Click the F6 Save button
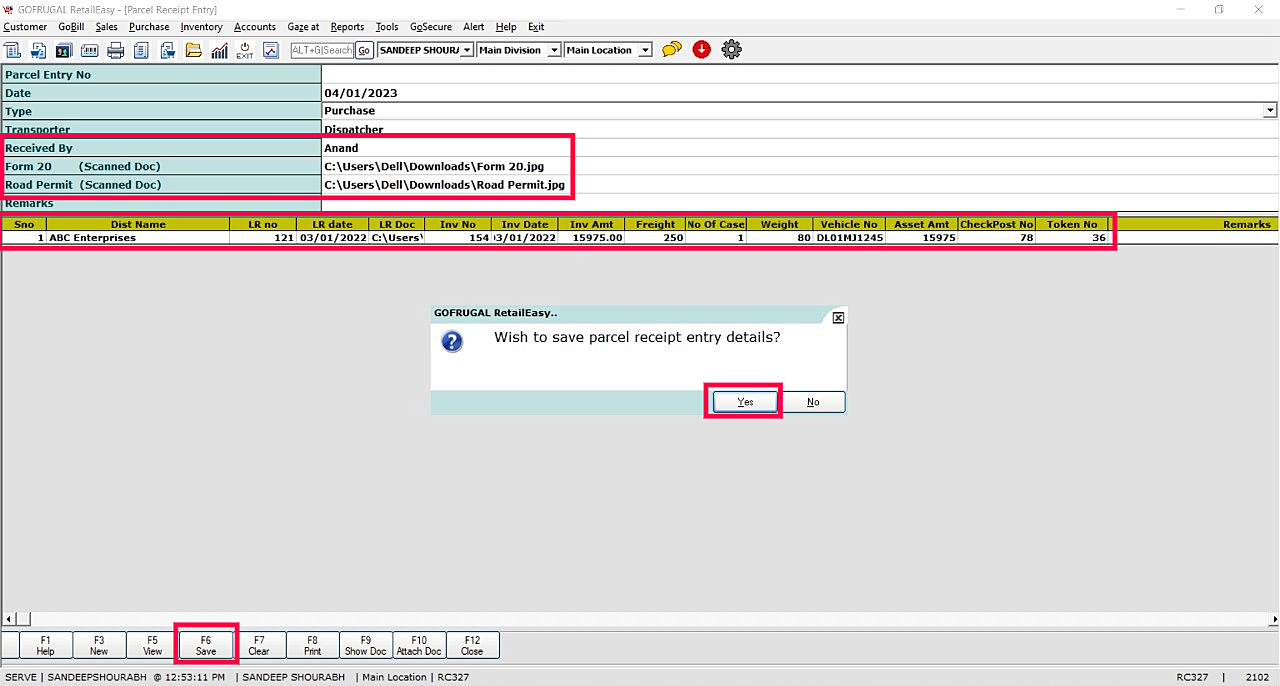The width and height of the screenshot is (1280, 686). point(206,645)
